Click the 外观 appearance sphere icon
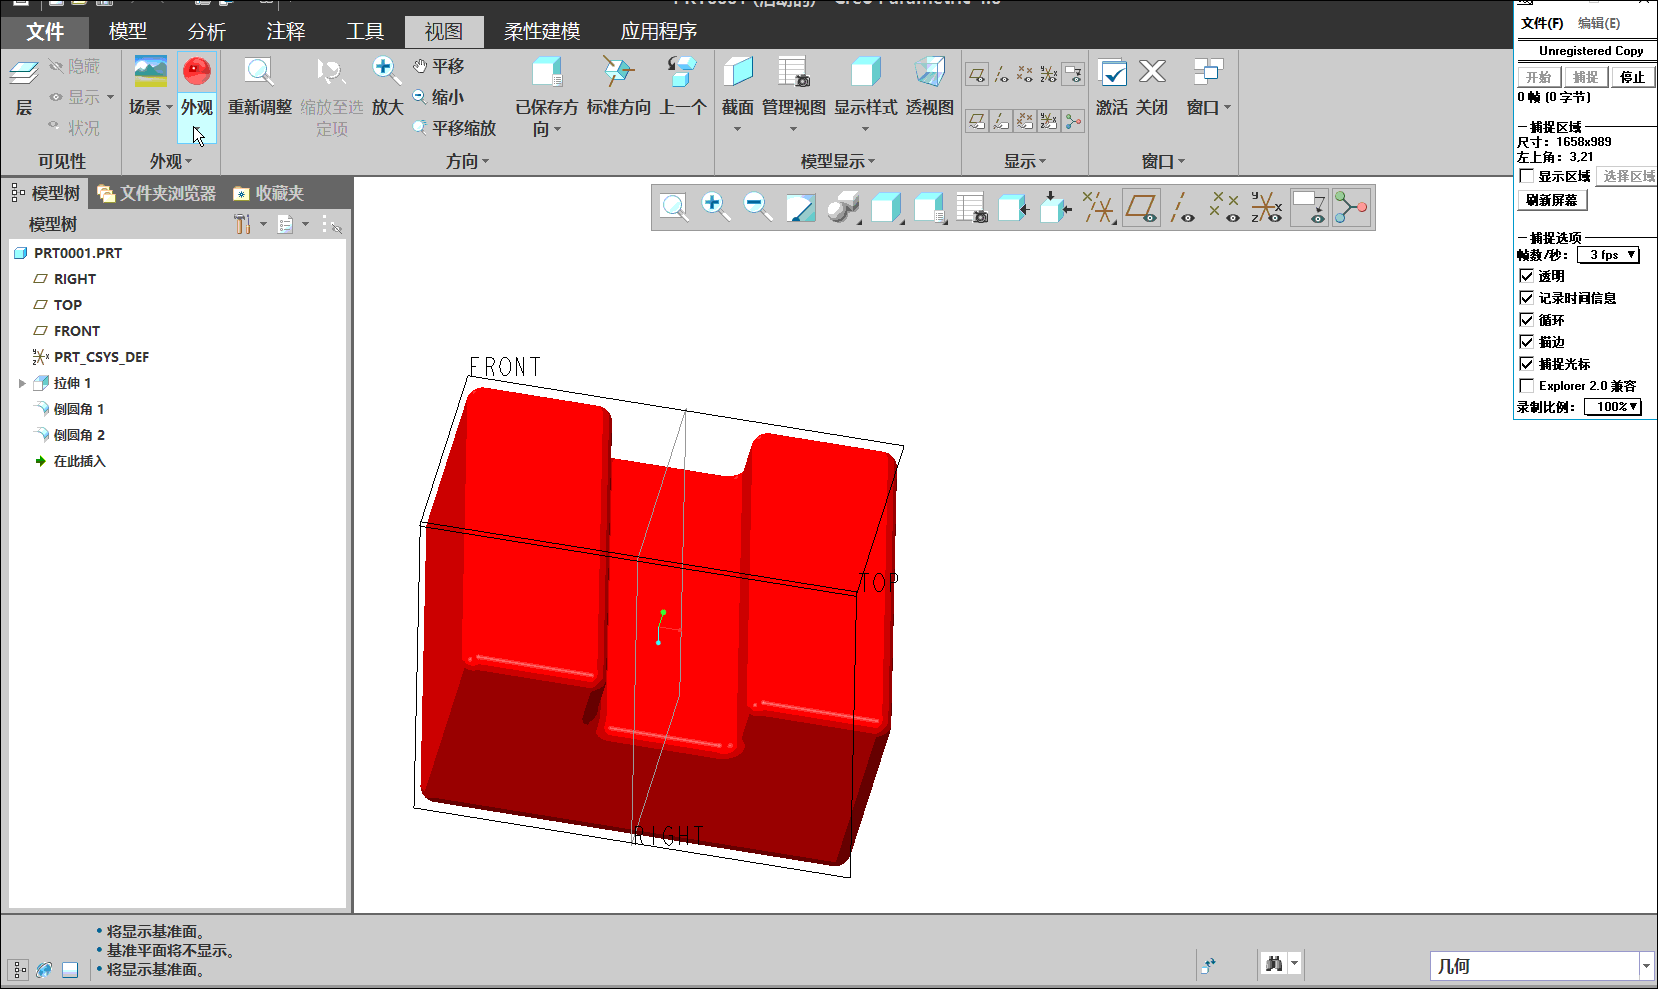 (197, 71)
